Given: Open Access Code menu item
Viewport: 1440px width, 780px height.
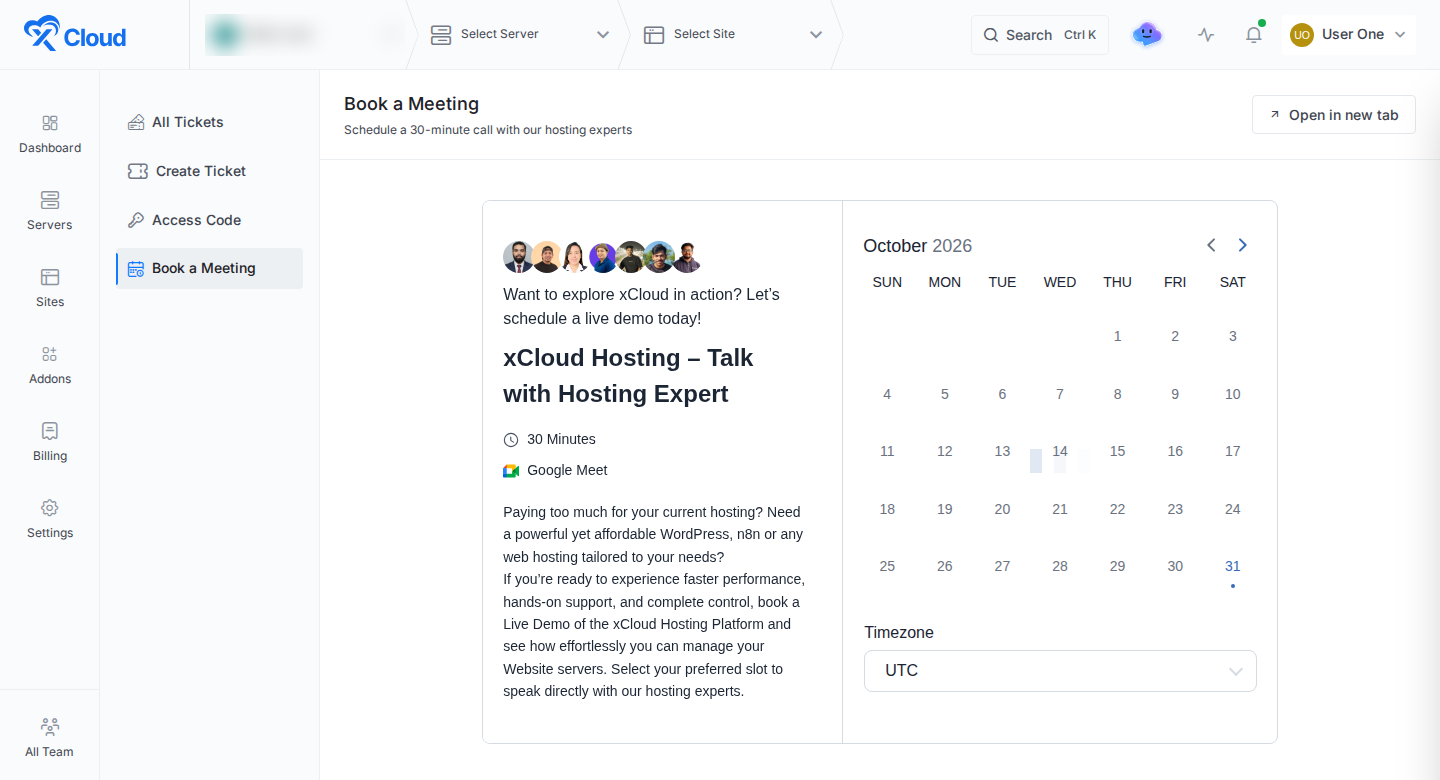Looking at the screenshot, I should click(209, 220).
